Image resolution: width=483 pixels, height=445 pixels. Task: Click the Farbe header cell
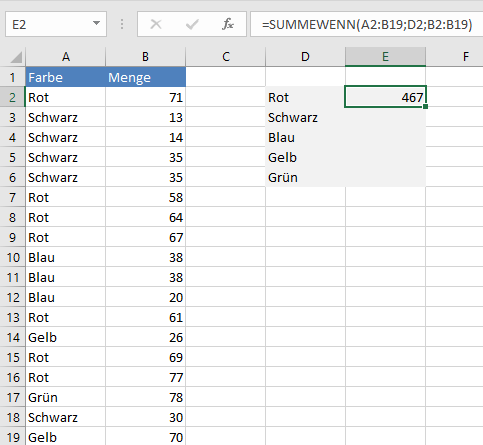tap(66, 77)
